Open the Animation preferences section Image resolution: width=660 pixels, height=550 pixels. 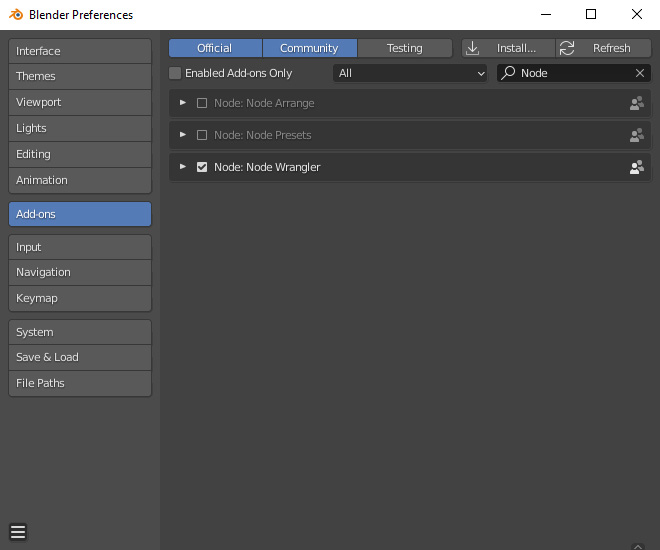coord(80,181)
